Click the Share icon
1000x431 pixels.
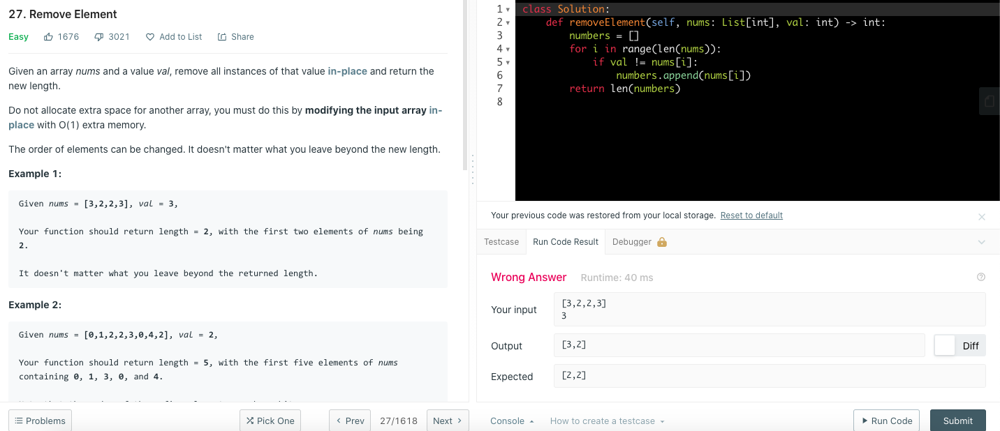222,37
